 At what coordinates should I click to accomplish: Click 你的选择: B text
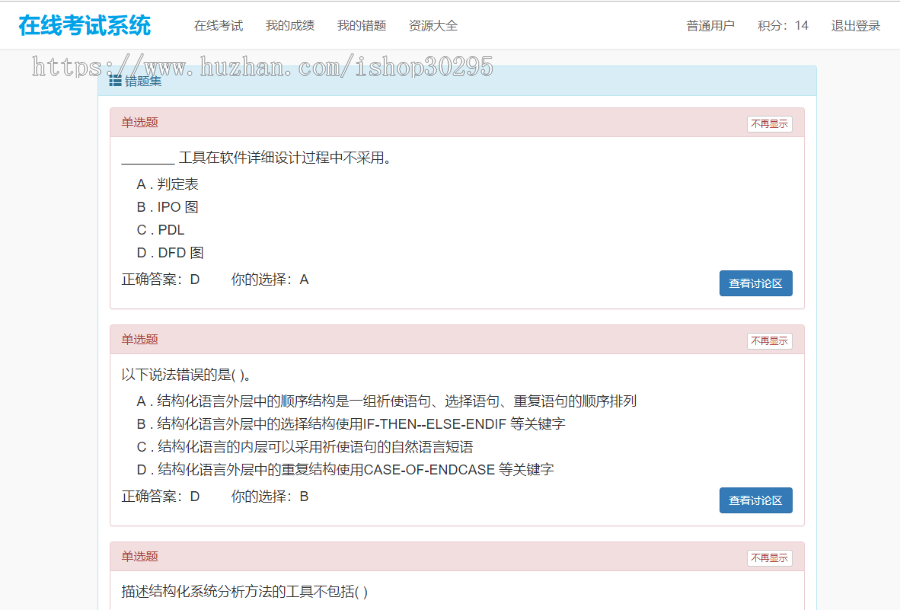point(270,496)
